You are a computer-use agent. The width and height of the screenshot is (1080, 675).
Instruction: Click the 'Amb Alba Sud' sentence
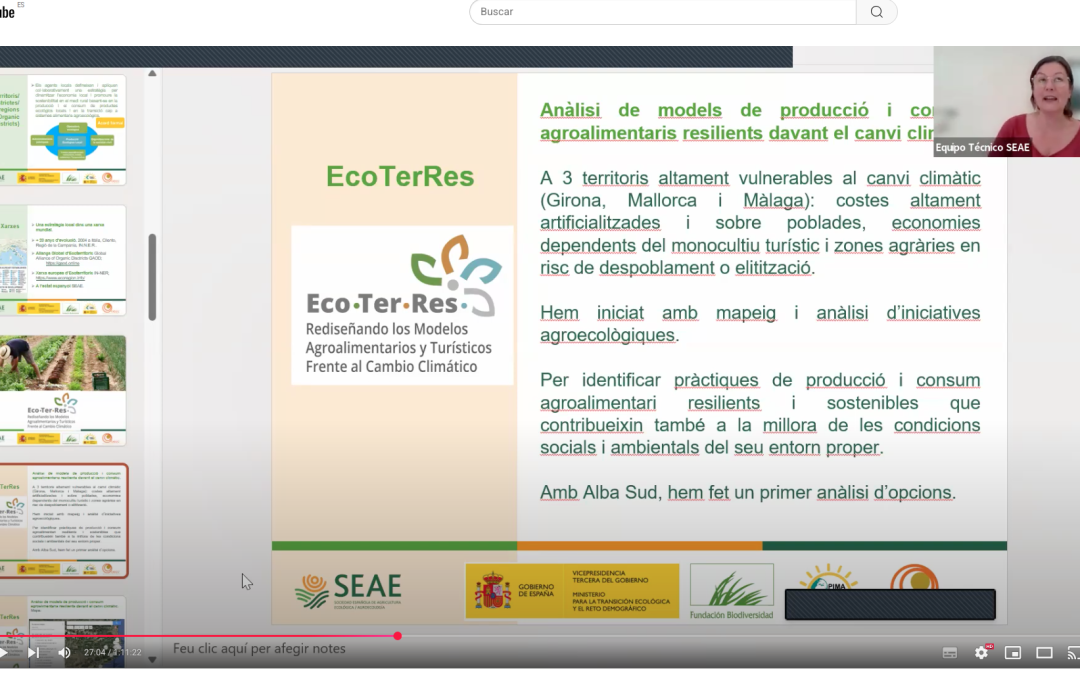(x=747, y=492)
